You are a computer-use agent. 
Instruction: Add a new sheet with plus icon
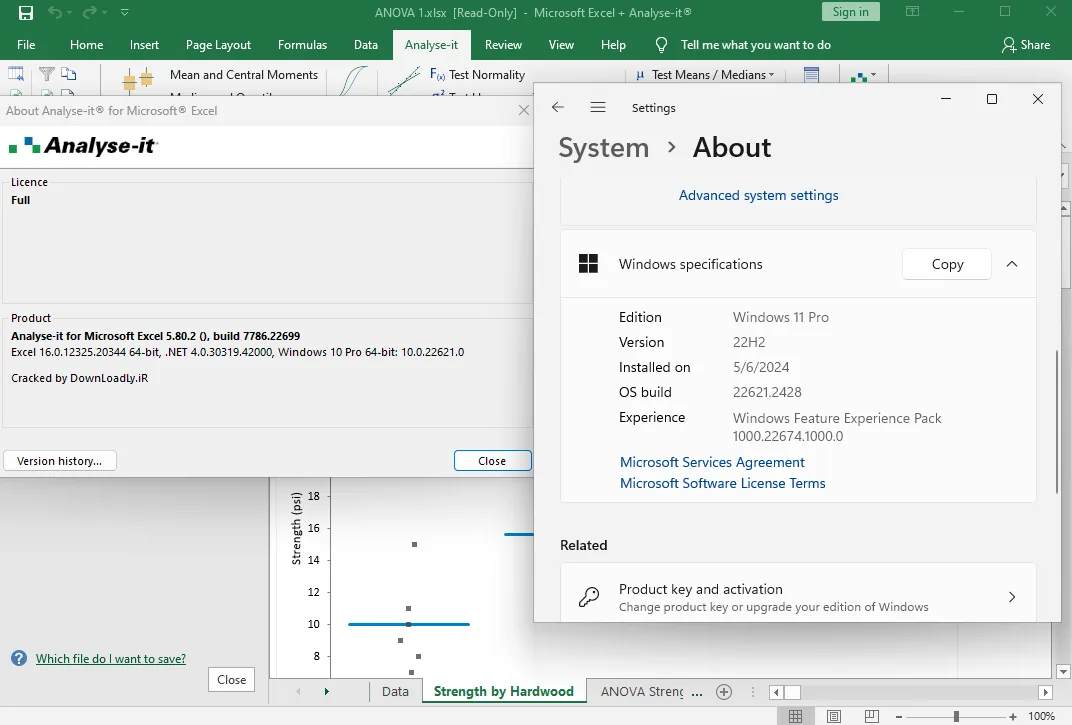click(723, 692)
